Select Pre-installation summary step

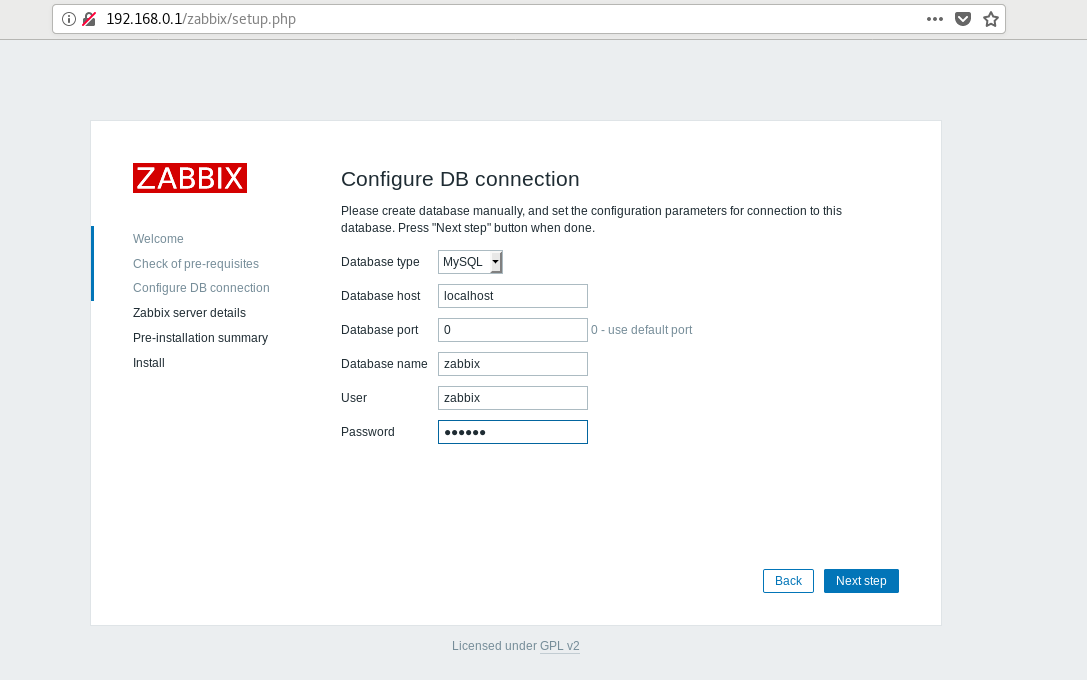[200, 338]
